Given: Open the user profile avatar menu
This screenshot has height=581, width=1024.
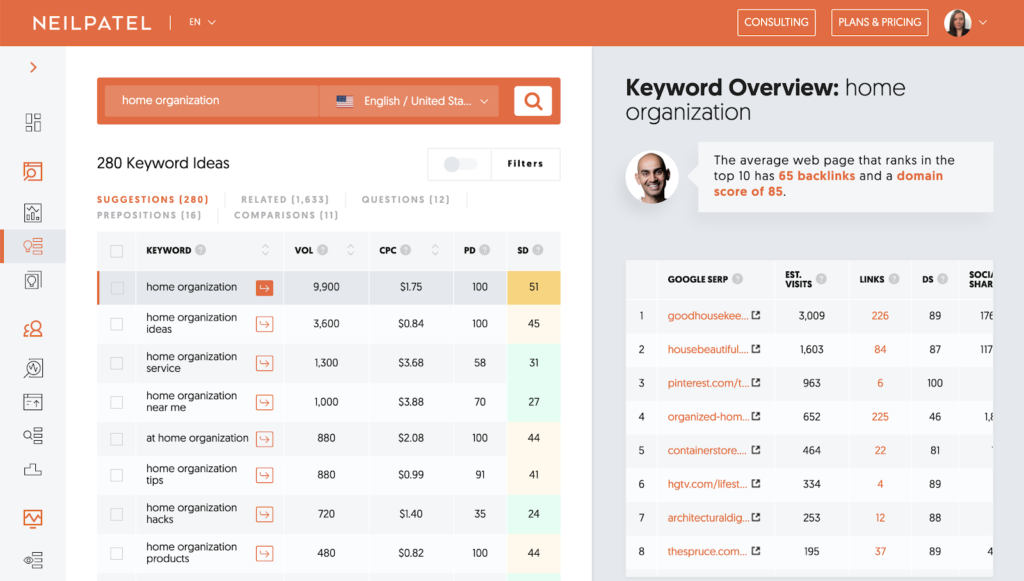Looking at the screenshot, I should (965, 23).
